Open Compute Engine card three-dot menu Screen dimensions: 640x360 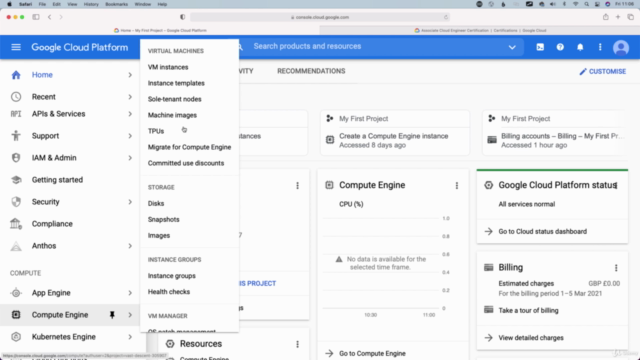click(x=457, y=186)
